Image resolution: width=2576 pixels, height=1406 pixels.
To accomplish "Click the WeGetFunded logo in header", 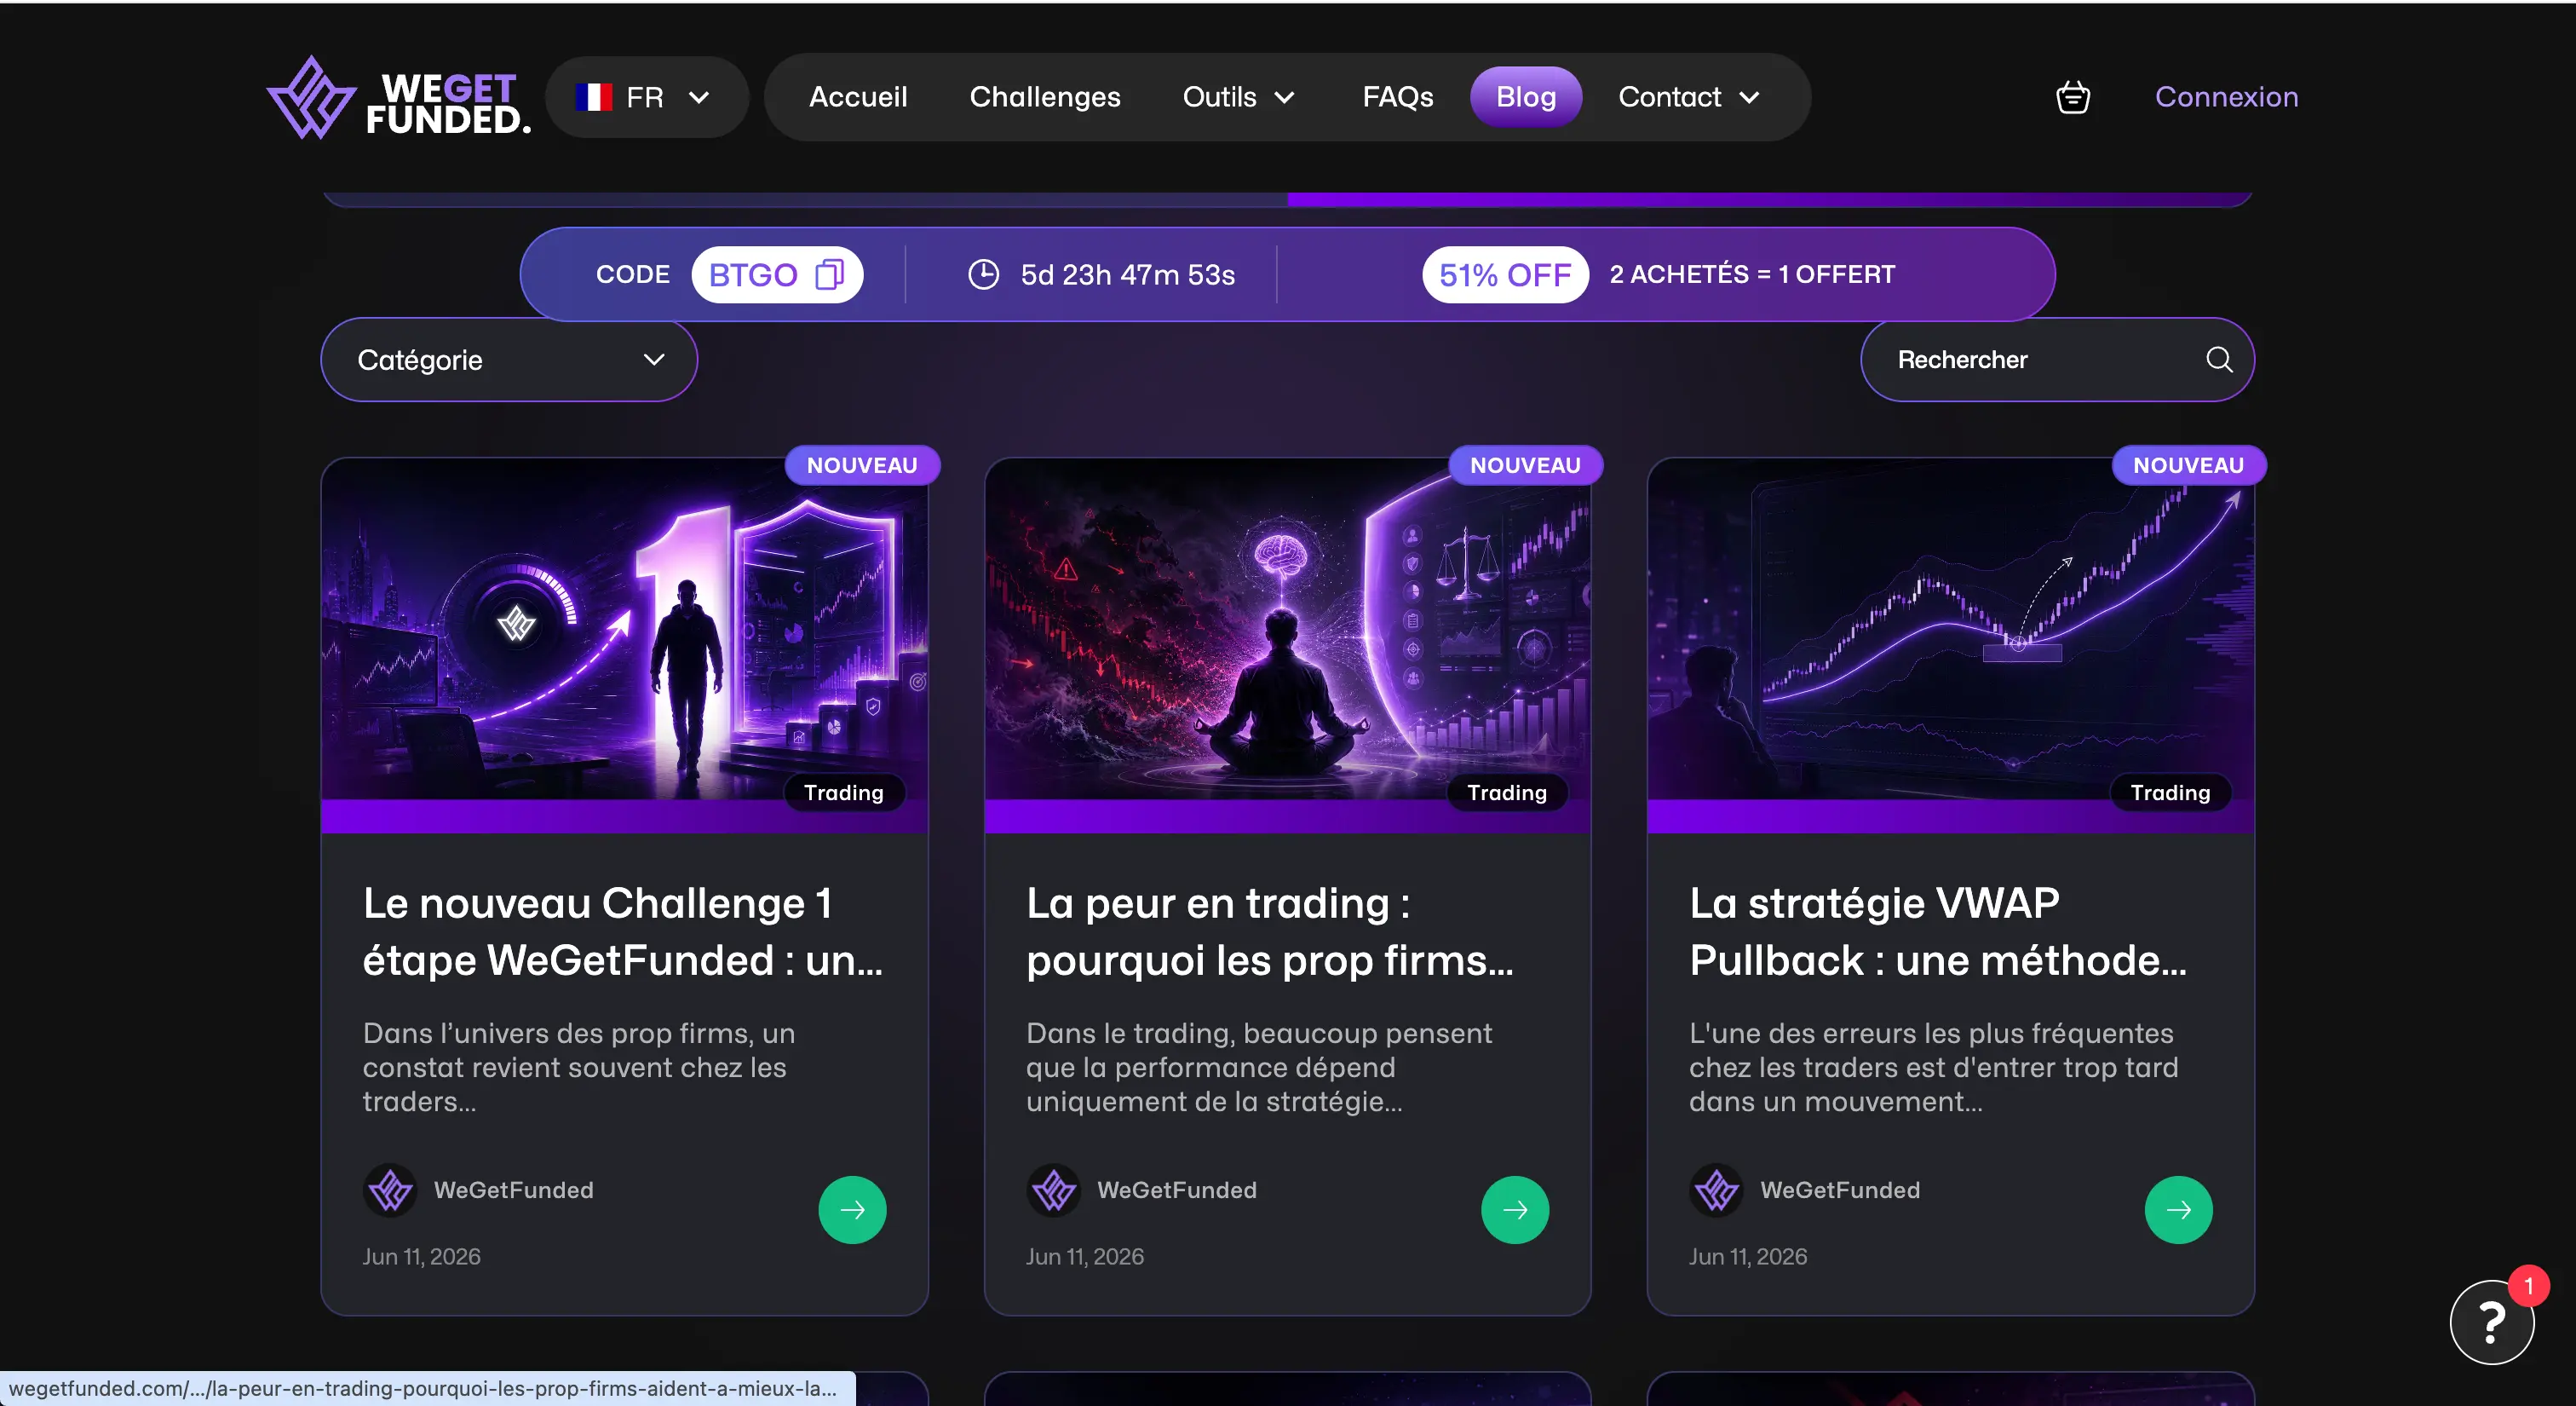I will tap(398, 97).
